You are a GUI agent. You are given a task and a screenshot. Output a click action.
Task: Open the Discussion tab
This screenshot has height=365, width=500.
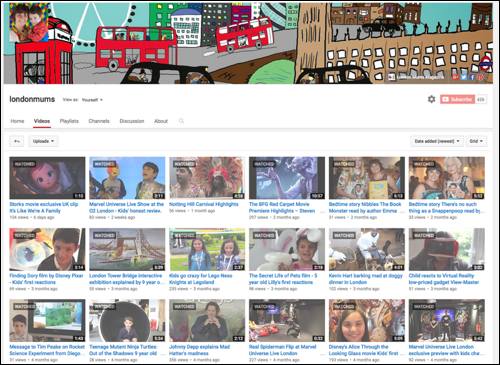coord(132,121)
